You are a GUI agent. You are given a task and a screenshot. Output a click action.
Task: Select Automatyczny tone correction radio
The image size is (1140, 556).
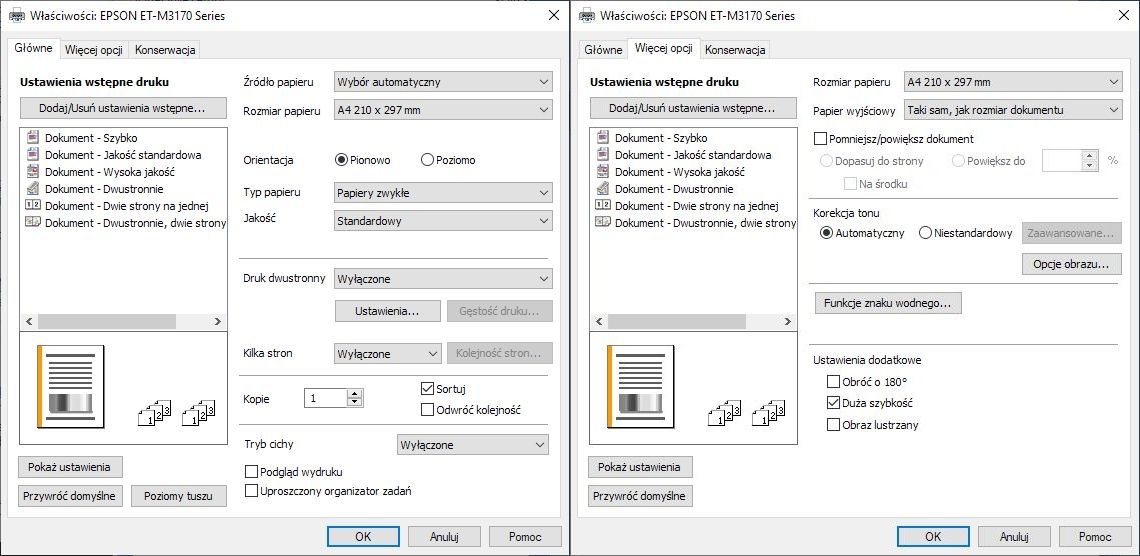pyautogui.click(x=826, y=233)
